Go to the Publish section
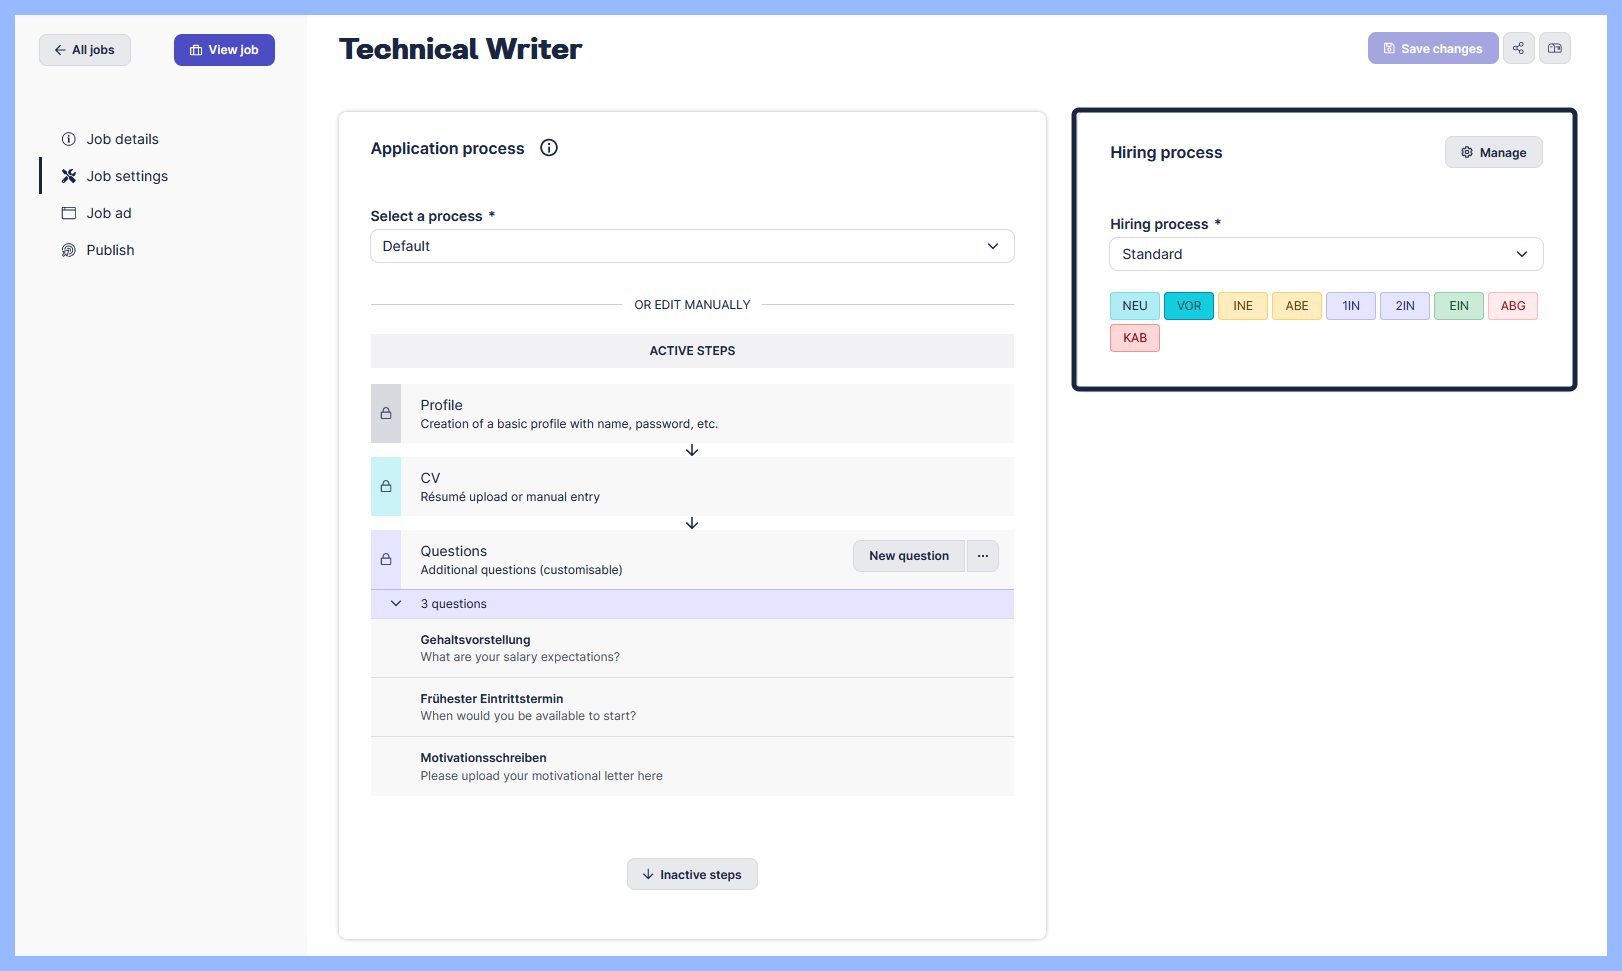 tap(110, 249)
